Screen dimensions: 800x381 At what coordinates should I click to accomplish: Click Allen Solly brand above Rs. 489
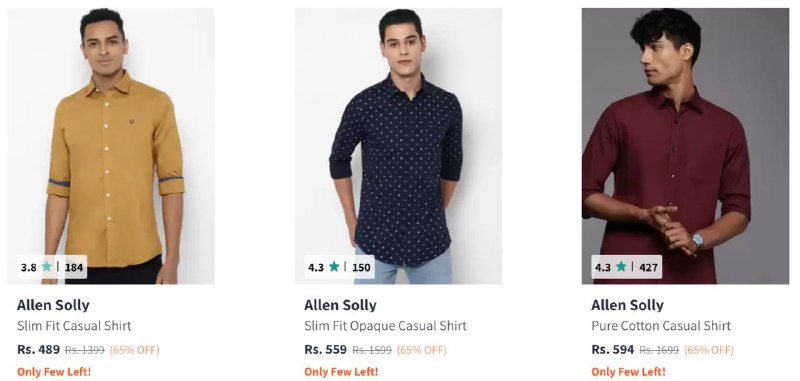coord(53,306)
